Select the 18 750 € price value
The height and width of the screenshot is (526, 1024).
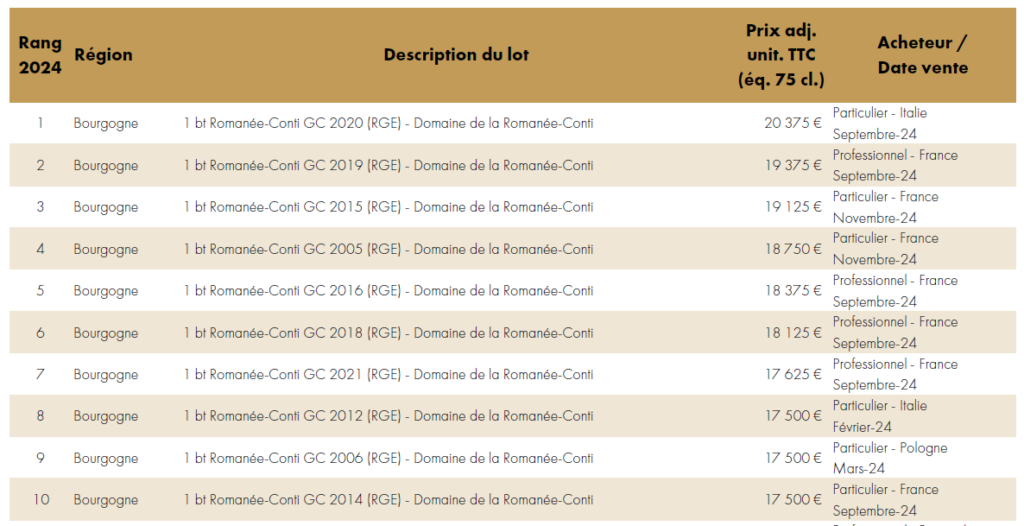pyautogui.click(x=793, y=249)
